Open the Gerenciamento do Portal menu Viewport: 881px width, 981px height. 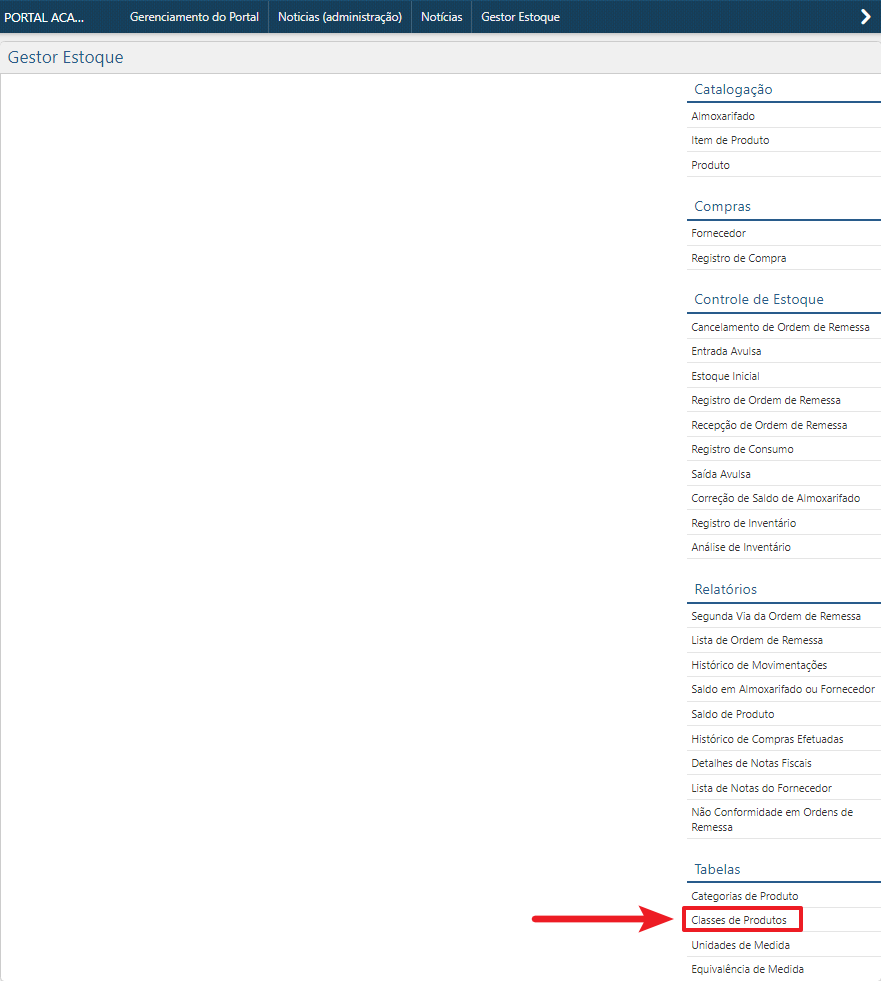click(x=194, y=16)
